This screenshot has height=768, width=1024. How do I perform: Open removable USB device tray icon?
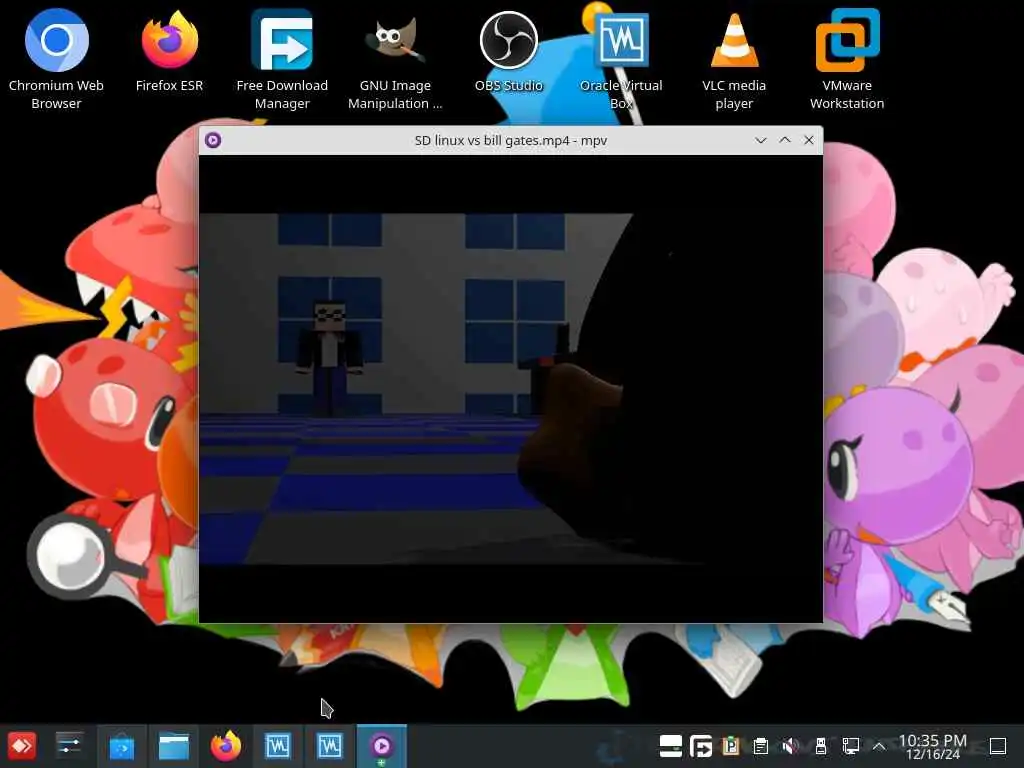point(820,746)
